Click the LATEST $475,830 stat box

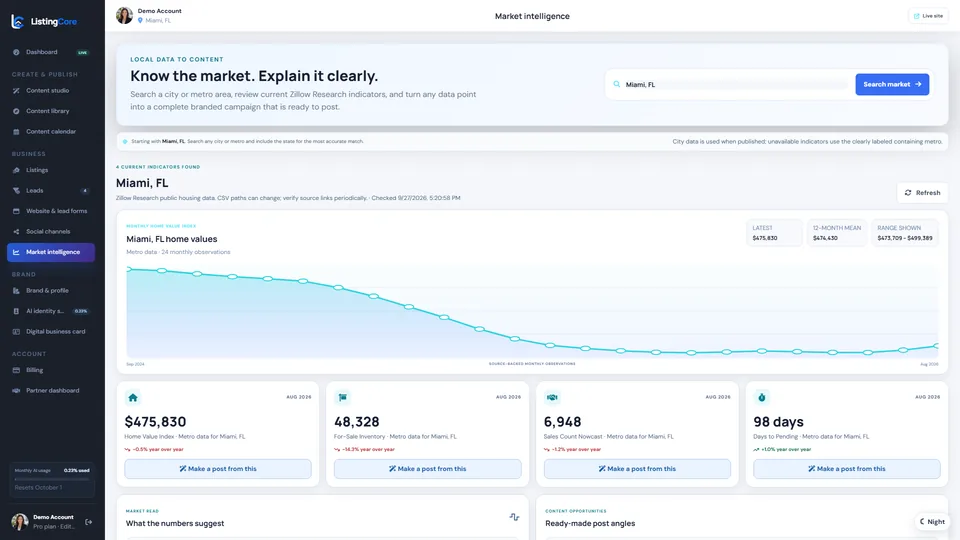click(x=774, y=233)
